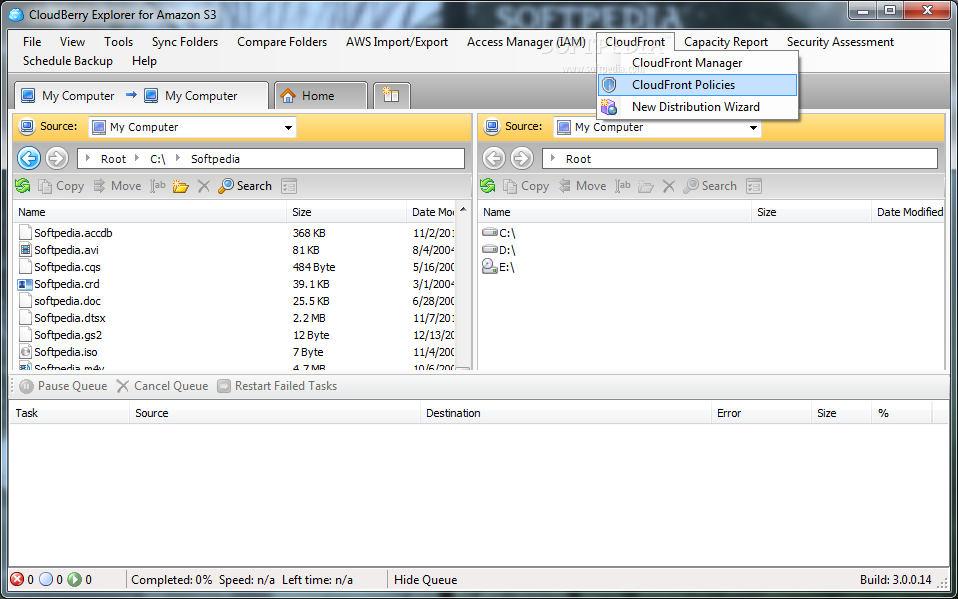Click left file list scrollbar up arrow
The width and height of the screenshot is (958, 599).
coord(463,209)
